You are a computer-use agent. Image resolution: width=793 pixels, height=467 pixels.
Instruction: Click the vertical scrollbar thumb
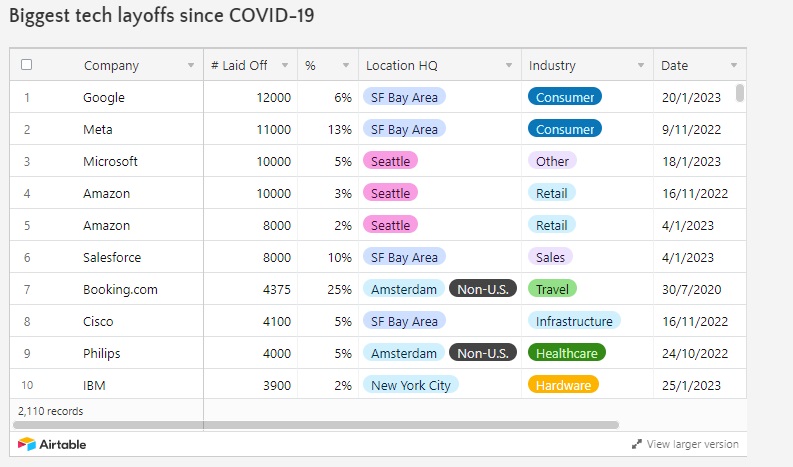740,93
